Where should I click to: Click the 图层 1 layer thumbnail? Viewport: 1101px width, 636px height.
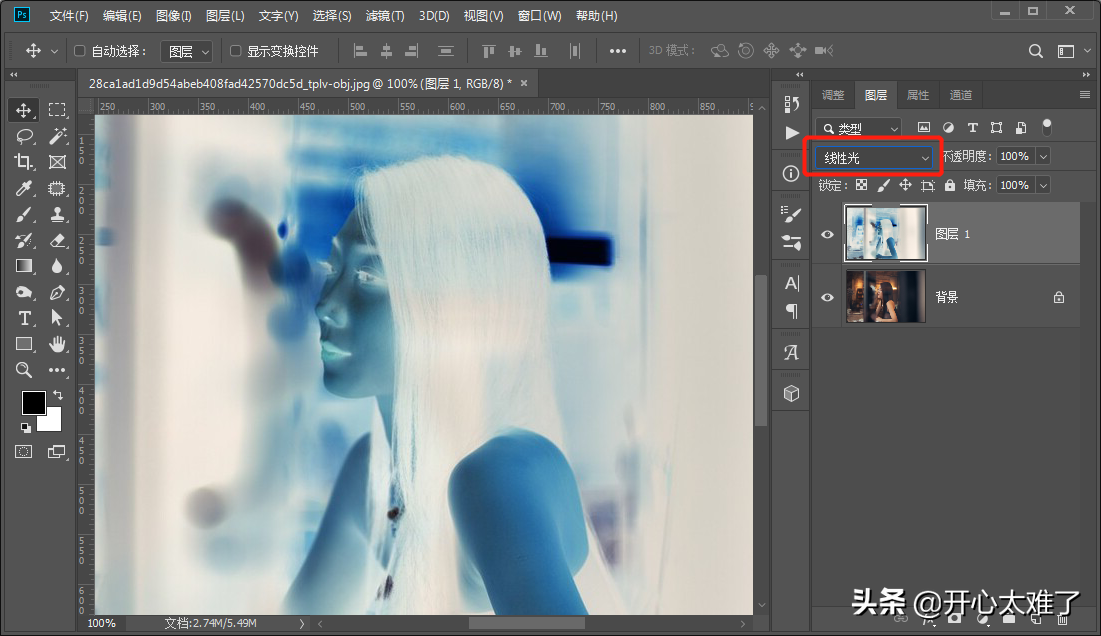[885, 234]
